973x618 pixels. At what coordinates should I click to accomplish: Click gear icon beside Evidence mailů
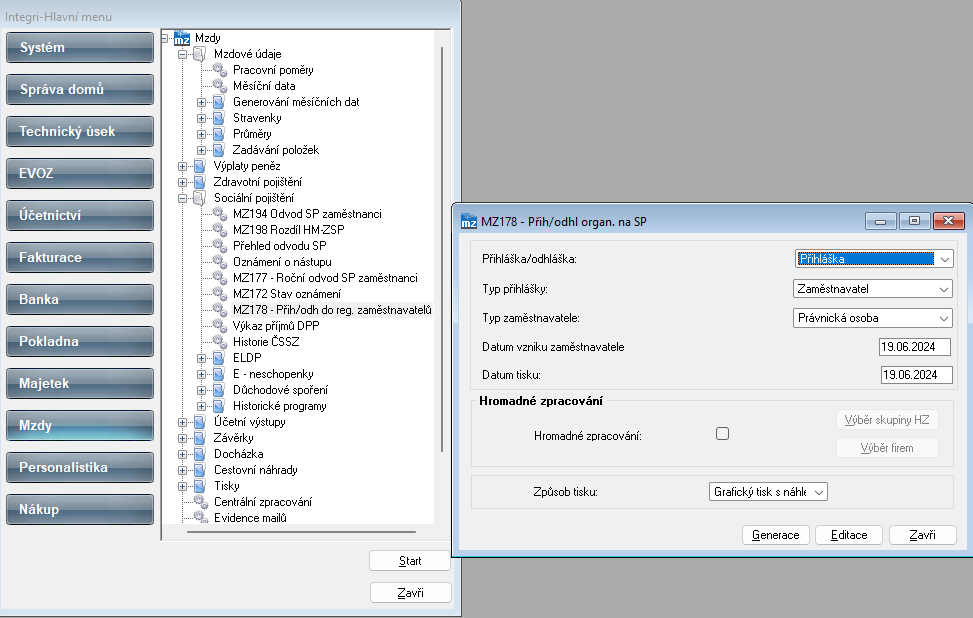200,517
